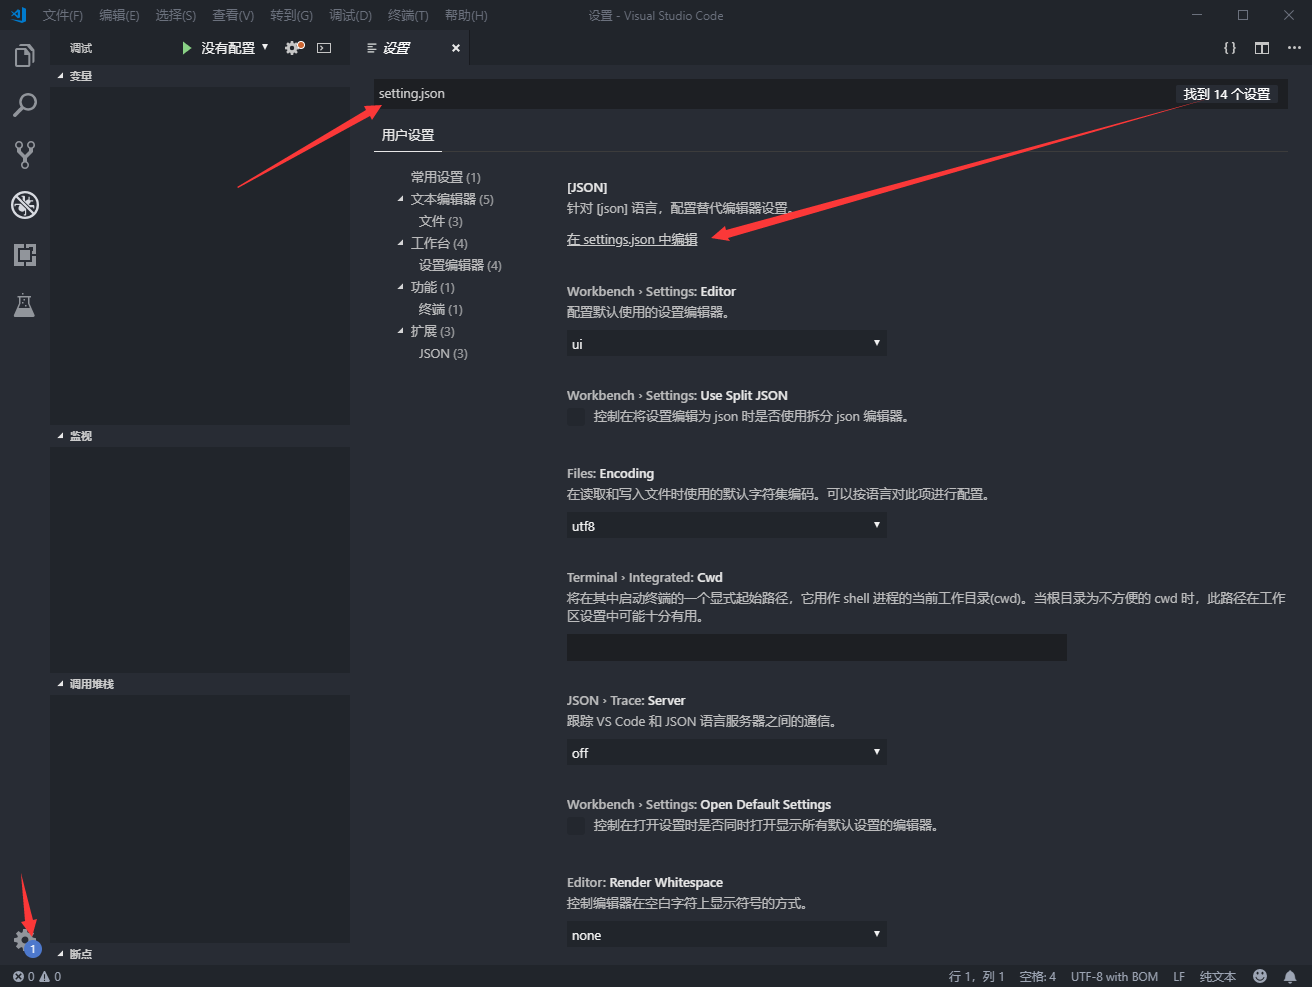This screenshot has height=987, width=1312.
Task: Start debugging with the green play button
Action: point(185,47)
